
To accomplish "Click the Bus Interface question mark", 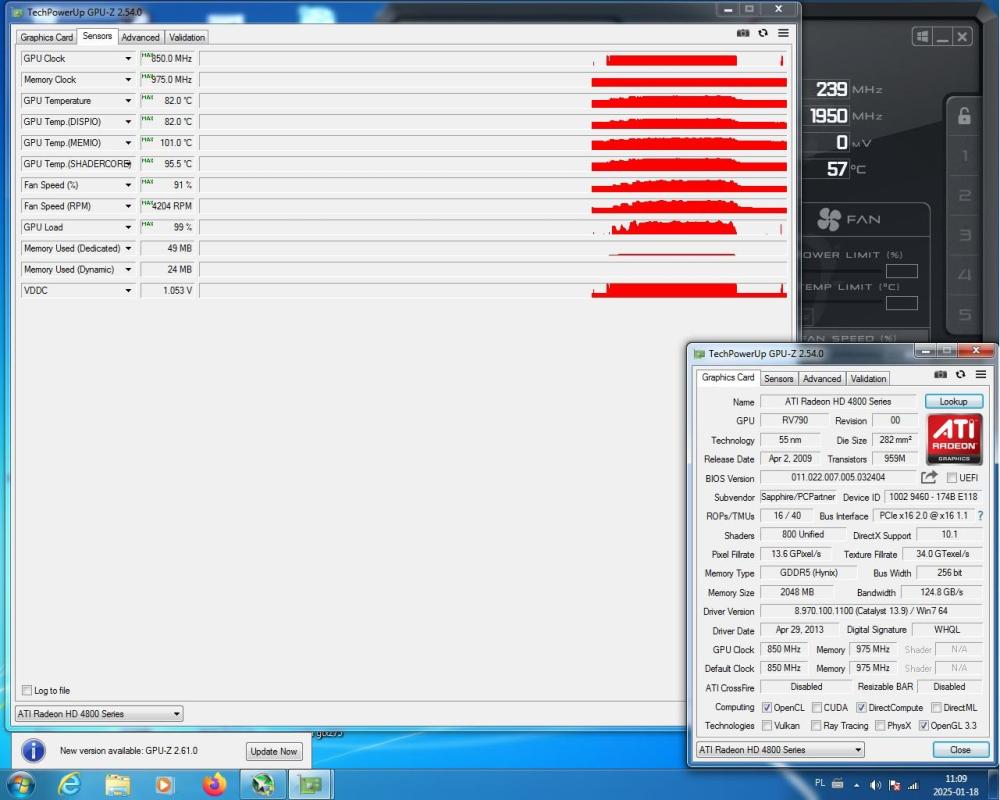I will pos(980,515).
